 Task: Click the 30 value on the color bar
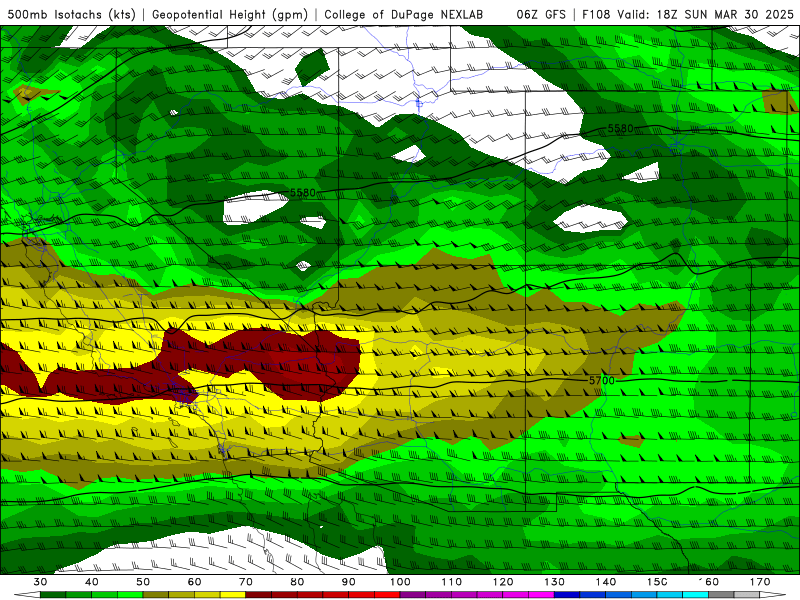40,582
